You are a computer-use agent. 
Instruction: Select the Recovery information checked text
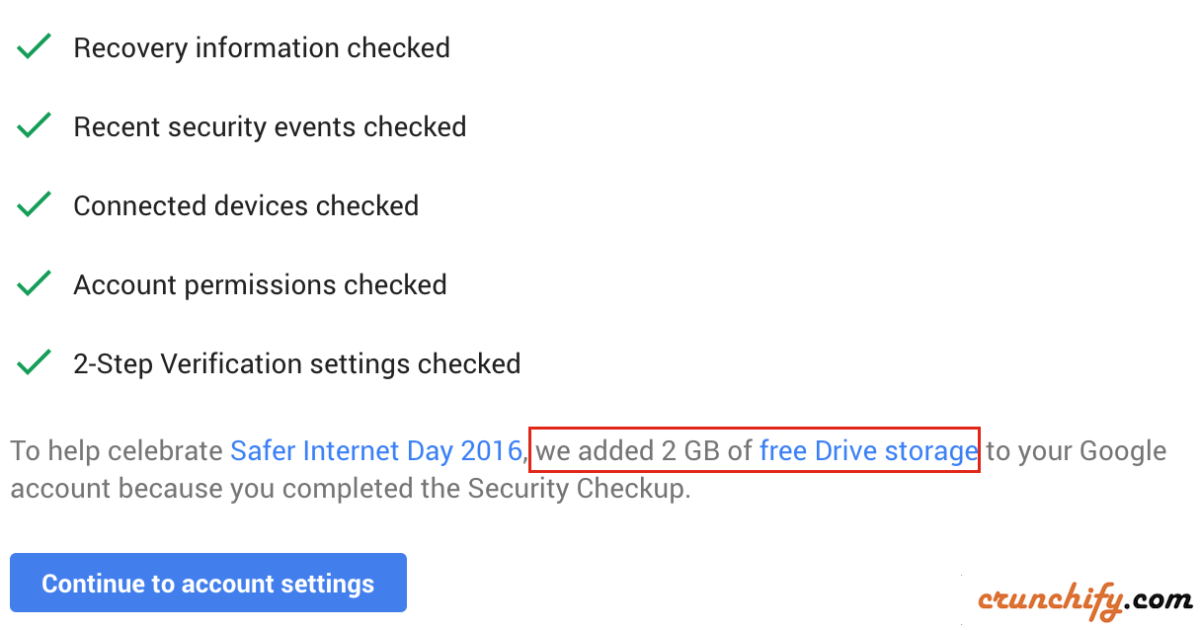[x=262, y=47]
